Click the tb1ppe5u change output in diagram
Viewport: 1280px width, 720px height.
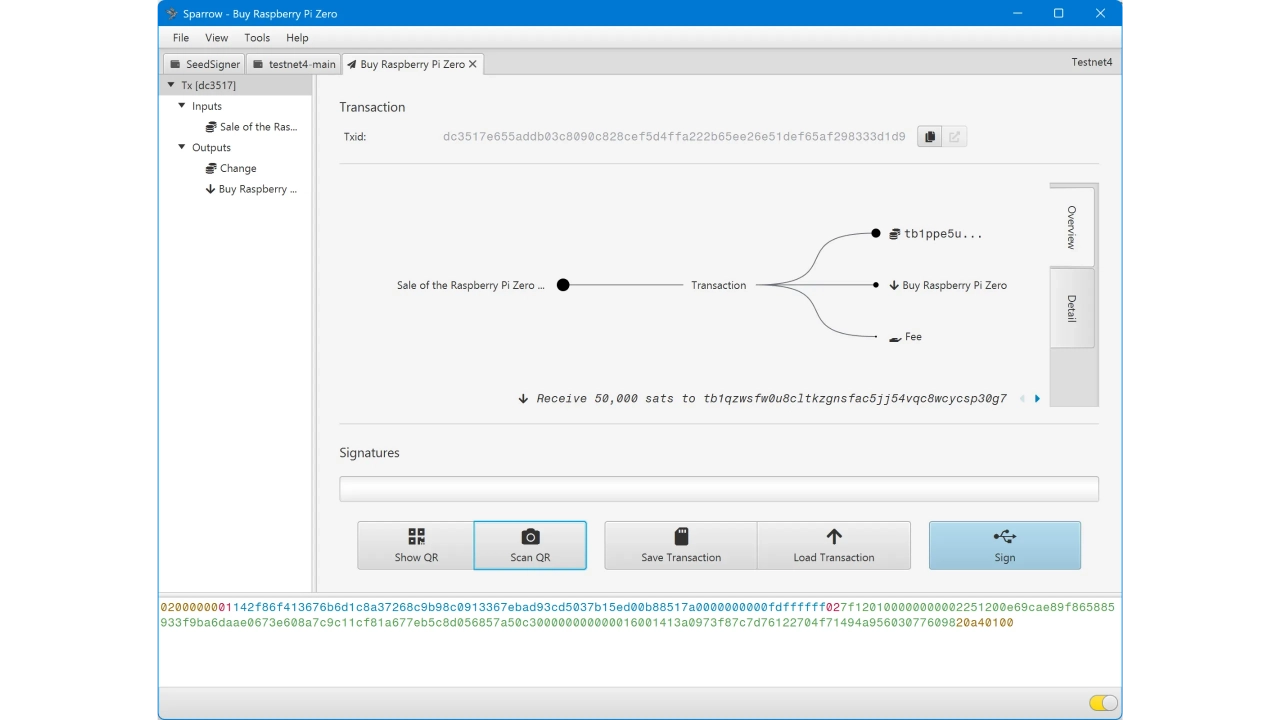tap(942, 234)
